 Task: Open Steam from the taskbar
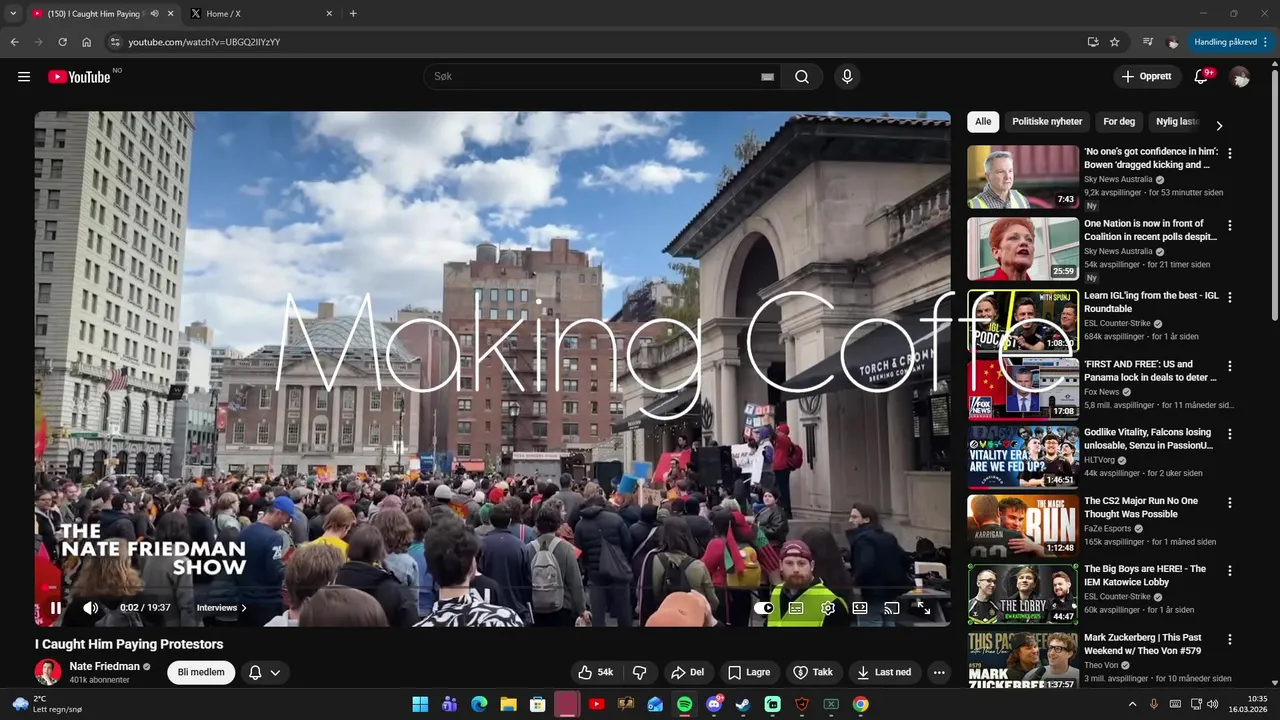point(743,704)
